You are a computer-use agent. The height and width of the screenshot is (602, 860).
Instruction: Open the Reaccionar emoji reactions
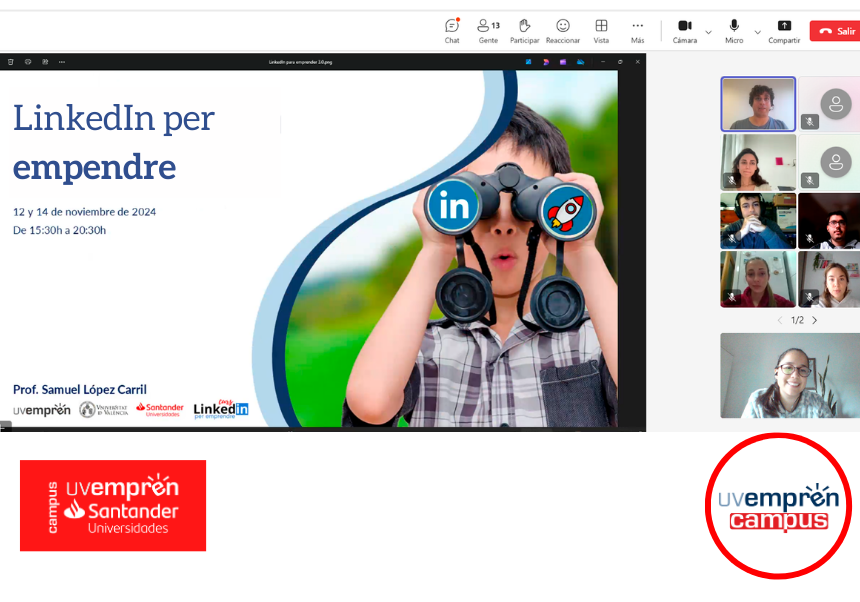(563, 30)
